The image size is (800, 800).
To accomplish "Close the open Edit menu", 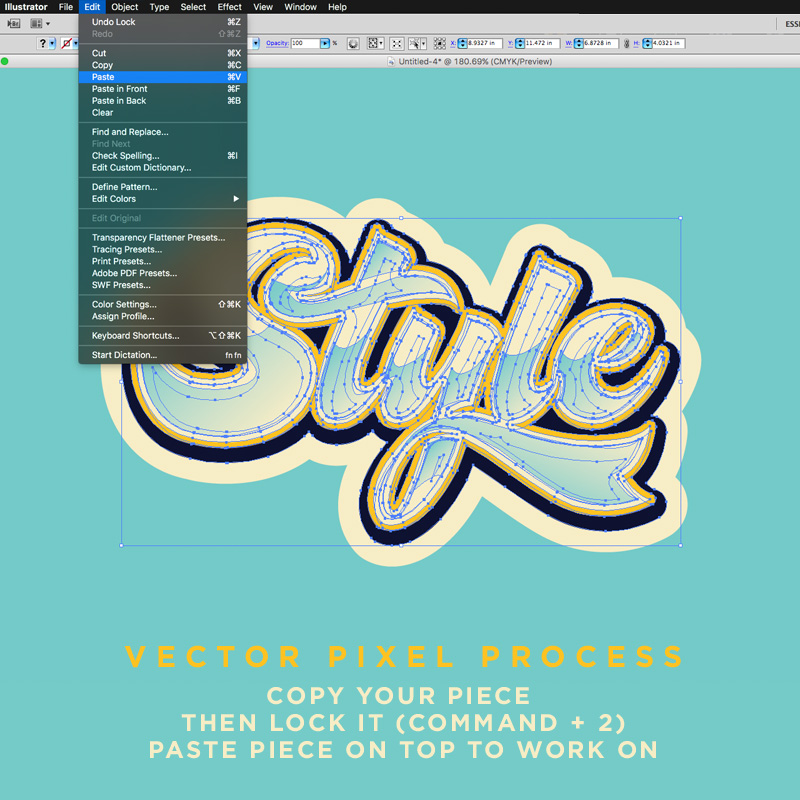I will coord(92,7).
